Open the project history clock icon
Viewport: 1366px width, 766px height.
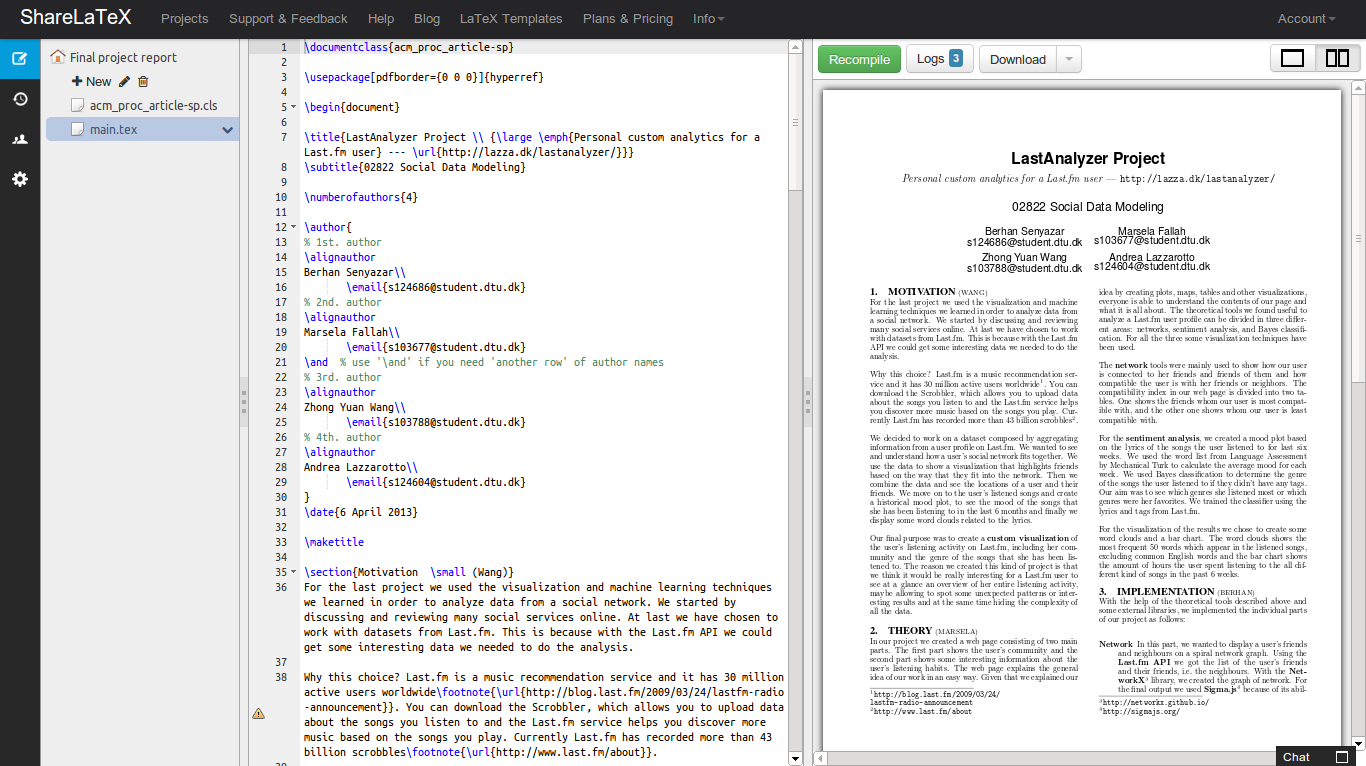tap(20, 99)
